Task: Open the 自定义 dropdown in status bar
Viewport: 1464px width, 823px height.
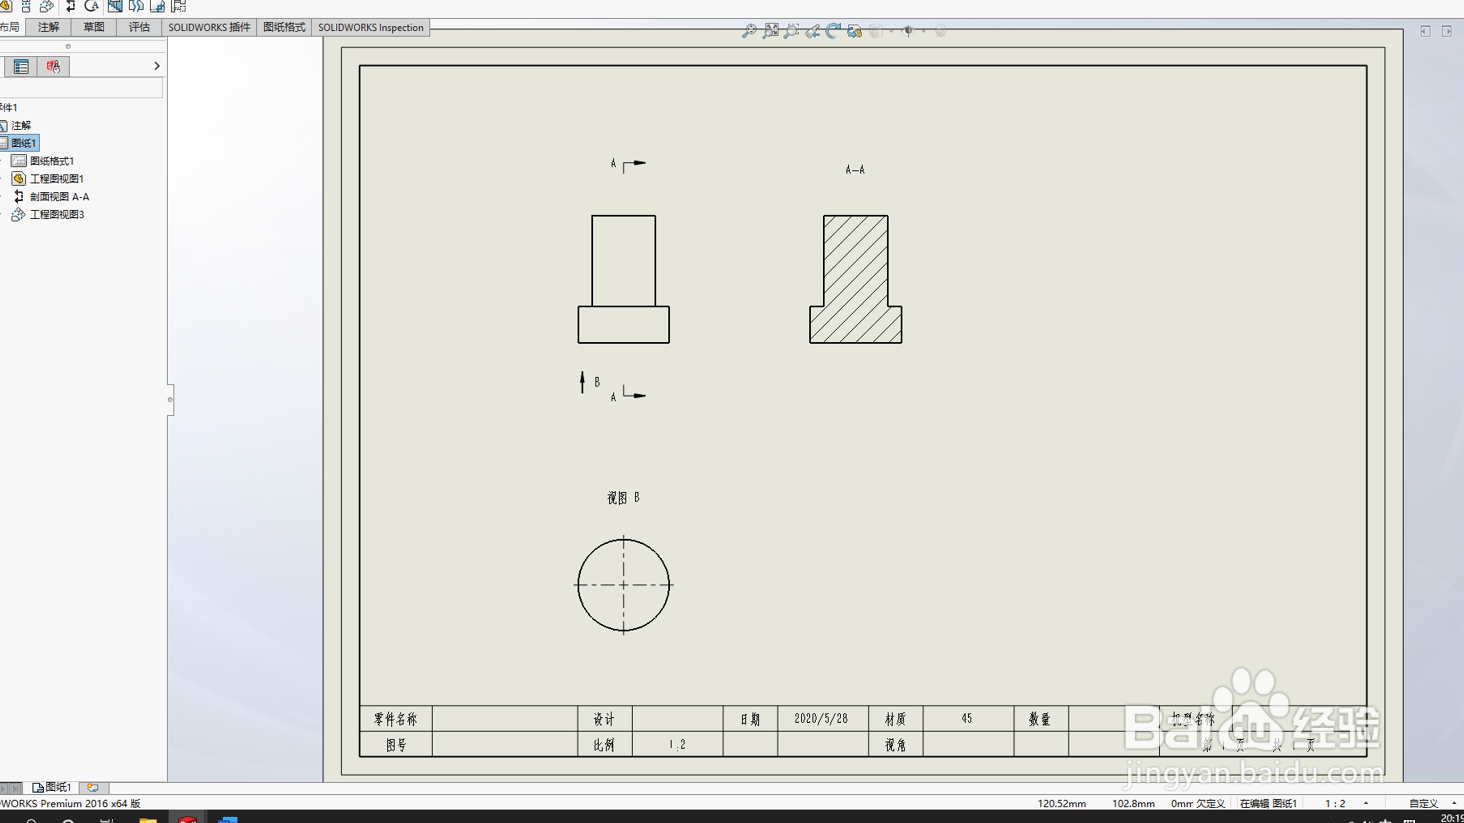Action: 1430,802
